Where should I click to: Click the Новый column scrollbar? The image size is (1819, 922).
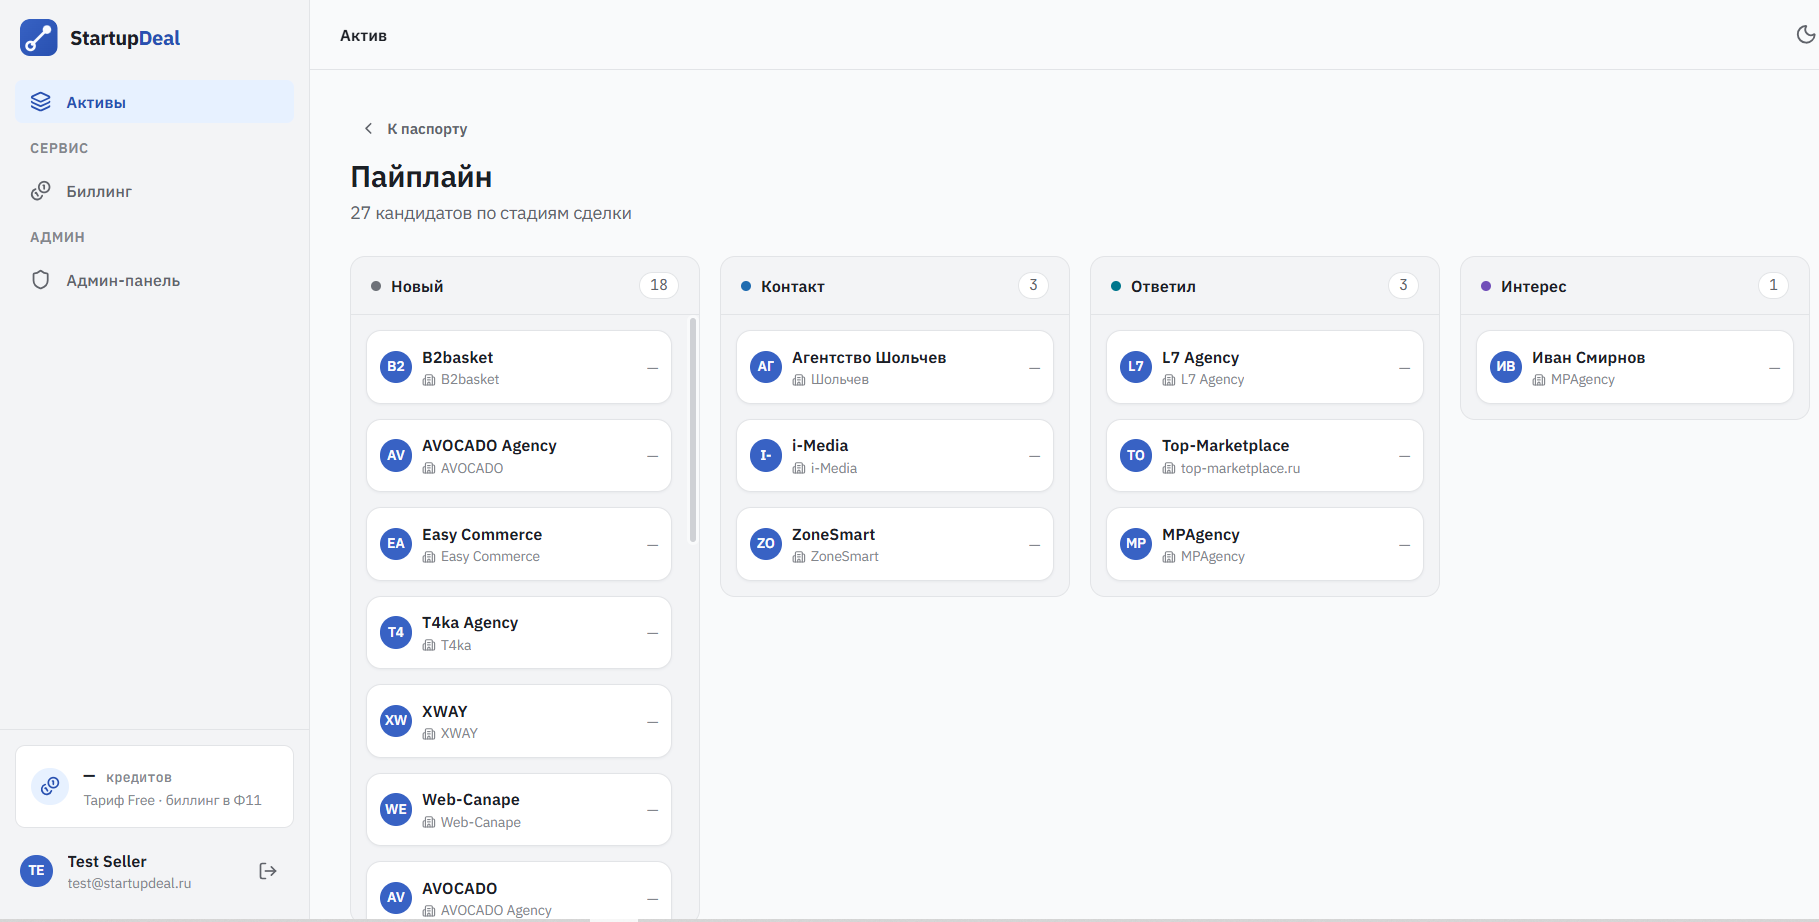point(693,430)
